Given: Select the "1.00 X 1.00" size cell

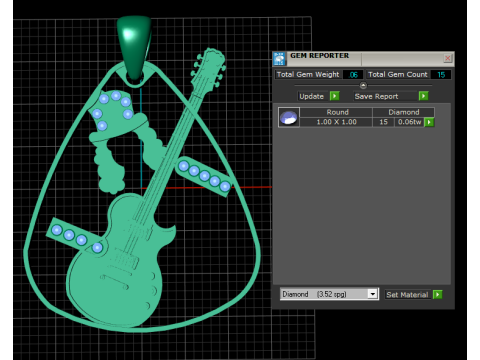Looking at the screenshot, I should point(336,122).
